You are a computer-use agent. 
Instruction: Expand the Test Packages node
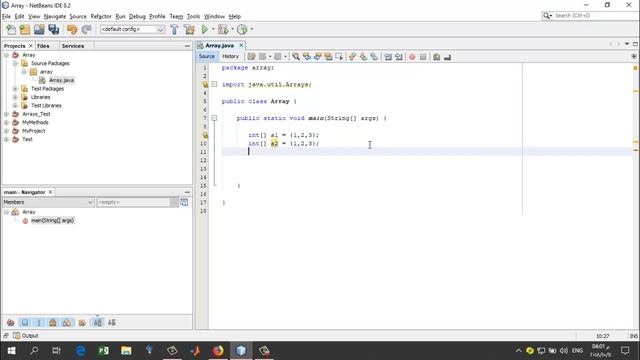coord(15,89)
